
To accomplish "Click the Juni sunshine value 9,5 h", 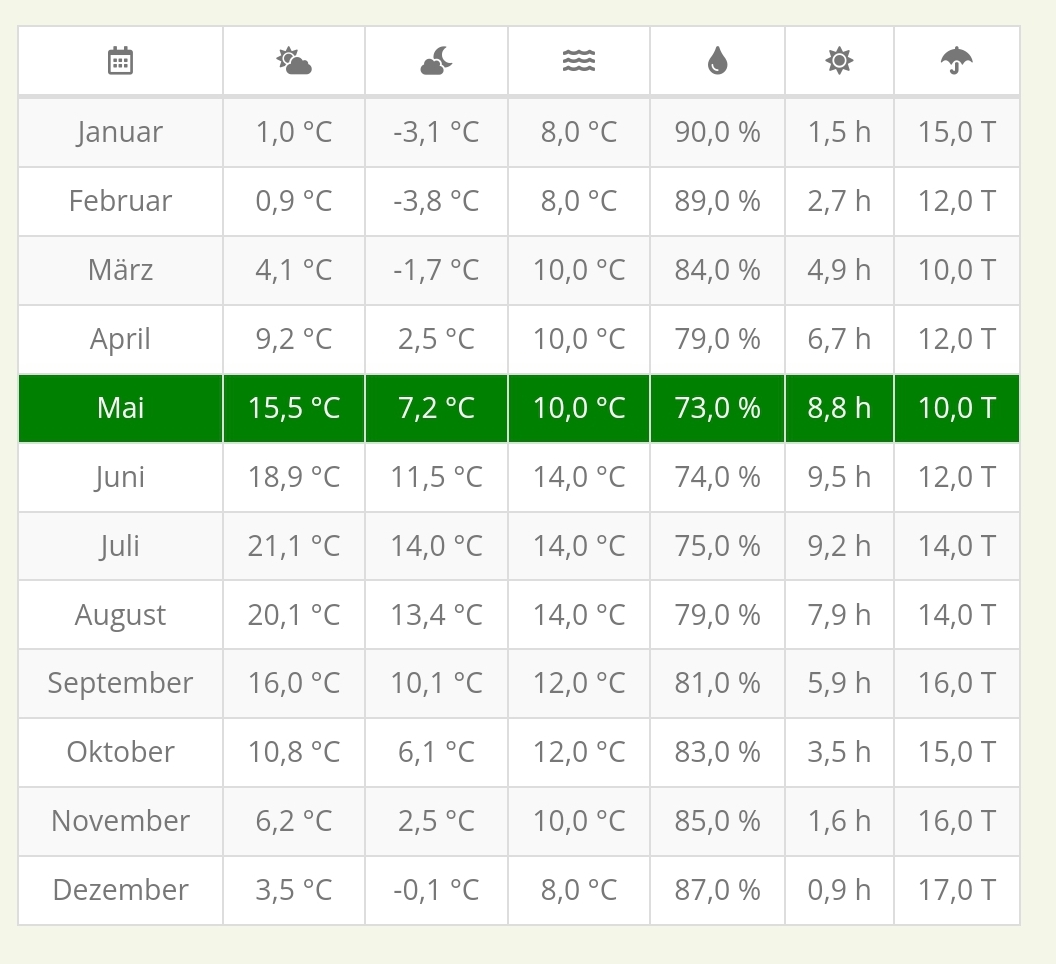I will coord(839,477).
